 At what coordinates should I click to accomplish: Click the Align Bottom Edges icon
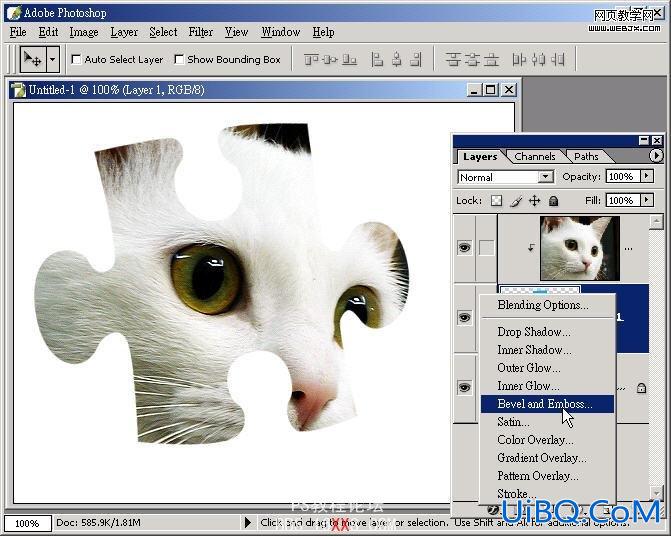[350, 59]
